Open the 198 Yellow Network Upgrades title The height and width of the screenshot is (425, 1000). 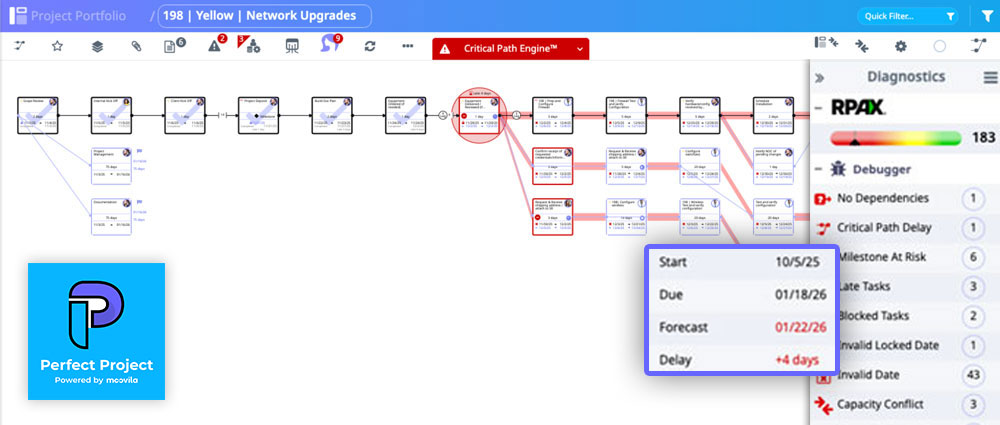click(265, 16)
